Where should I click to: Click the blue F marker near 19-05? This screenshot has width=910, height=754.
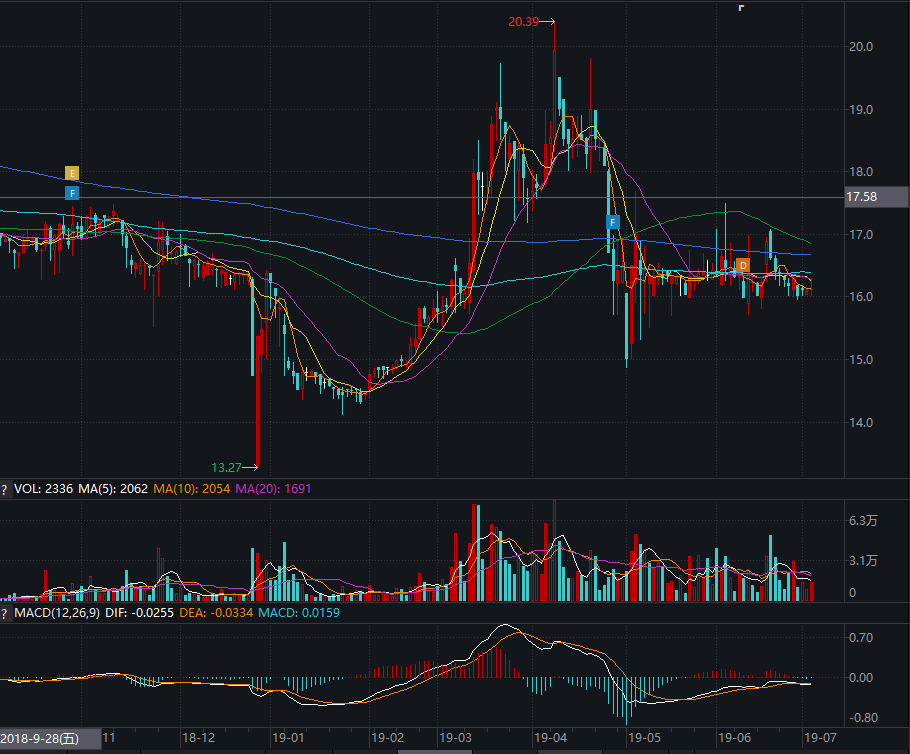click(613, 222)
